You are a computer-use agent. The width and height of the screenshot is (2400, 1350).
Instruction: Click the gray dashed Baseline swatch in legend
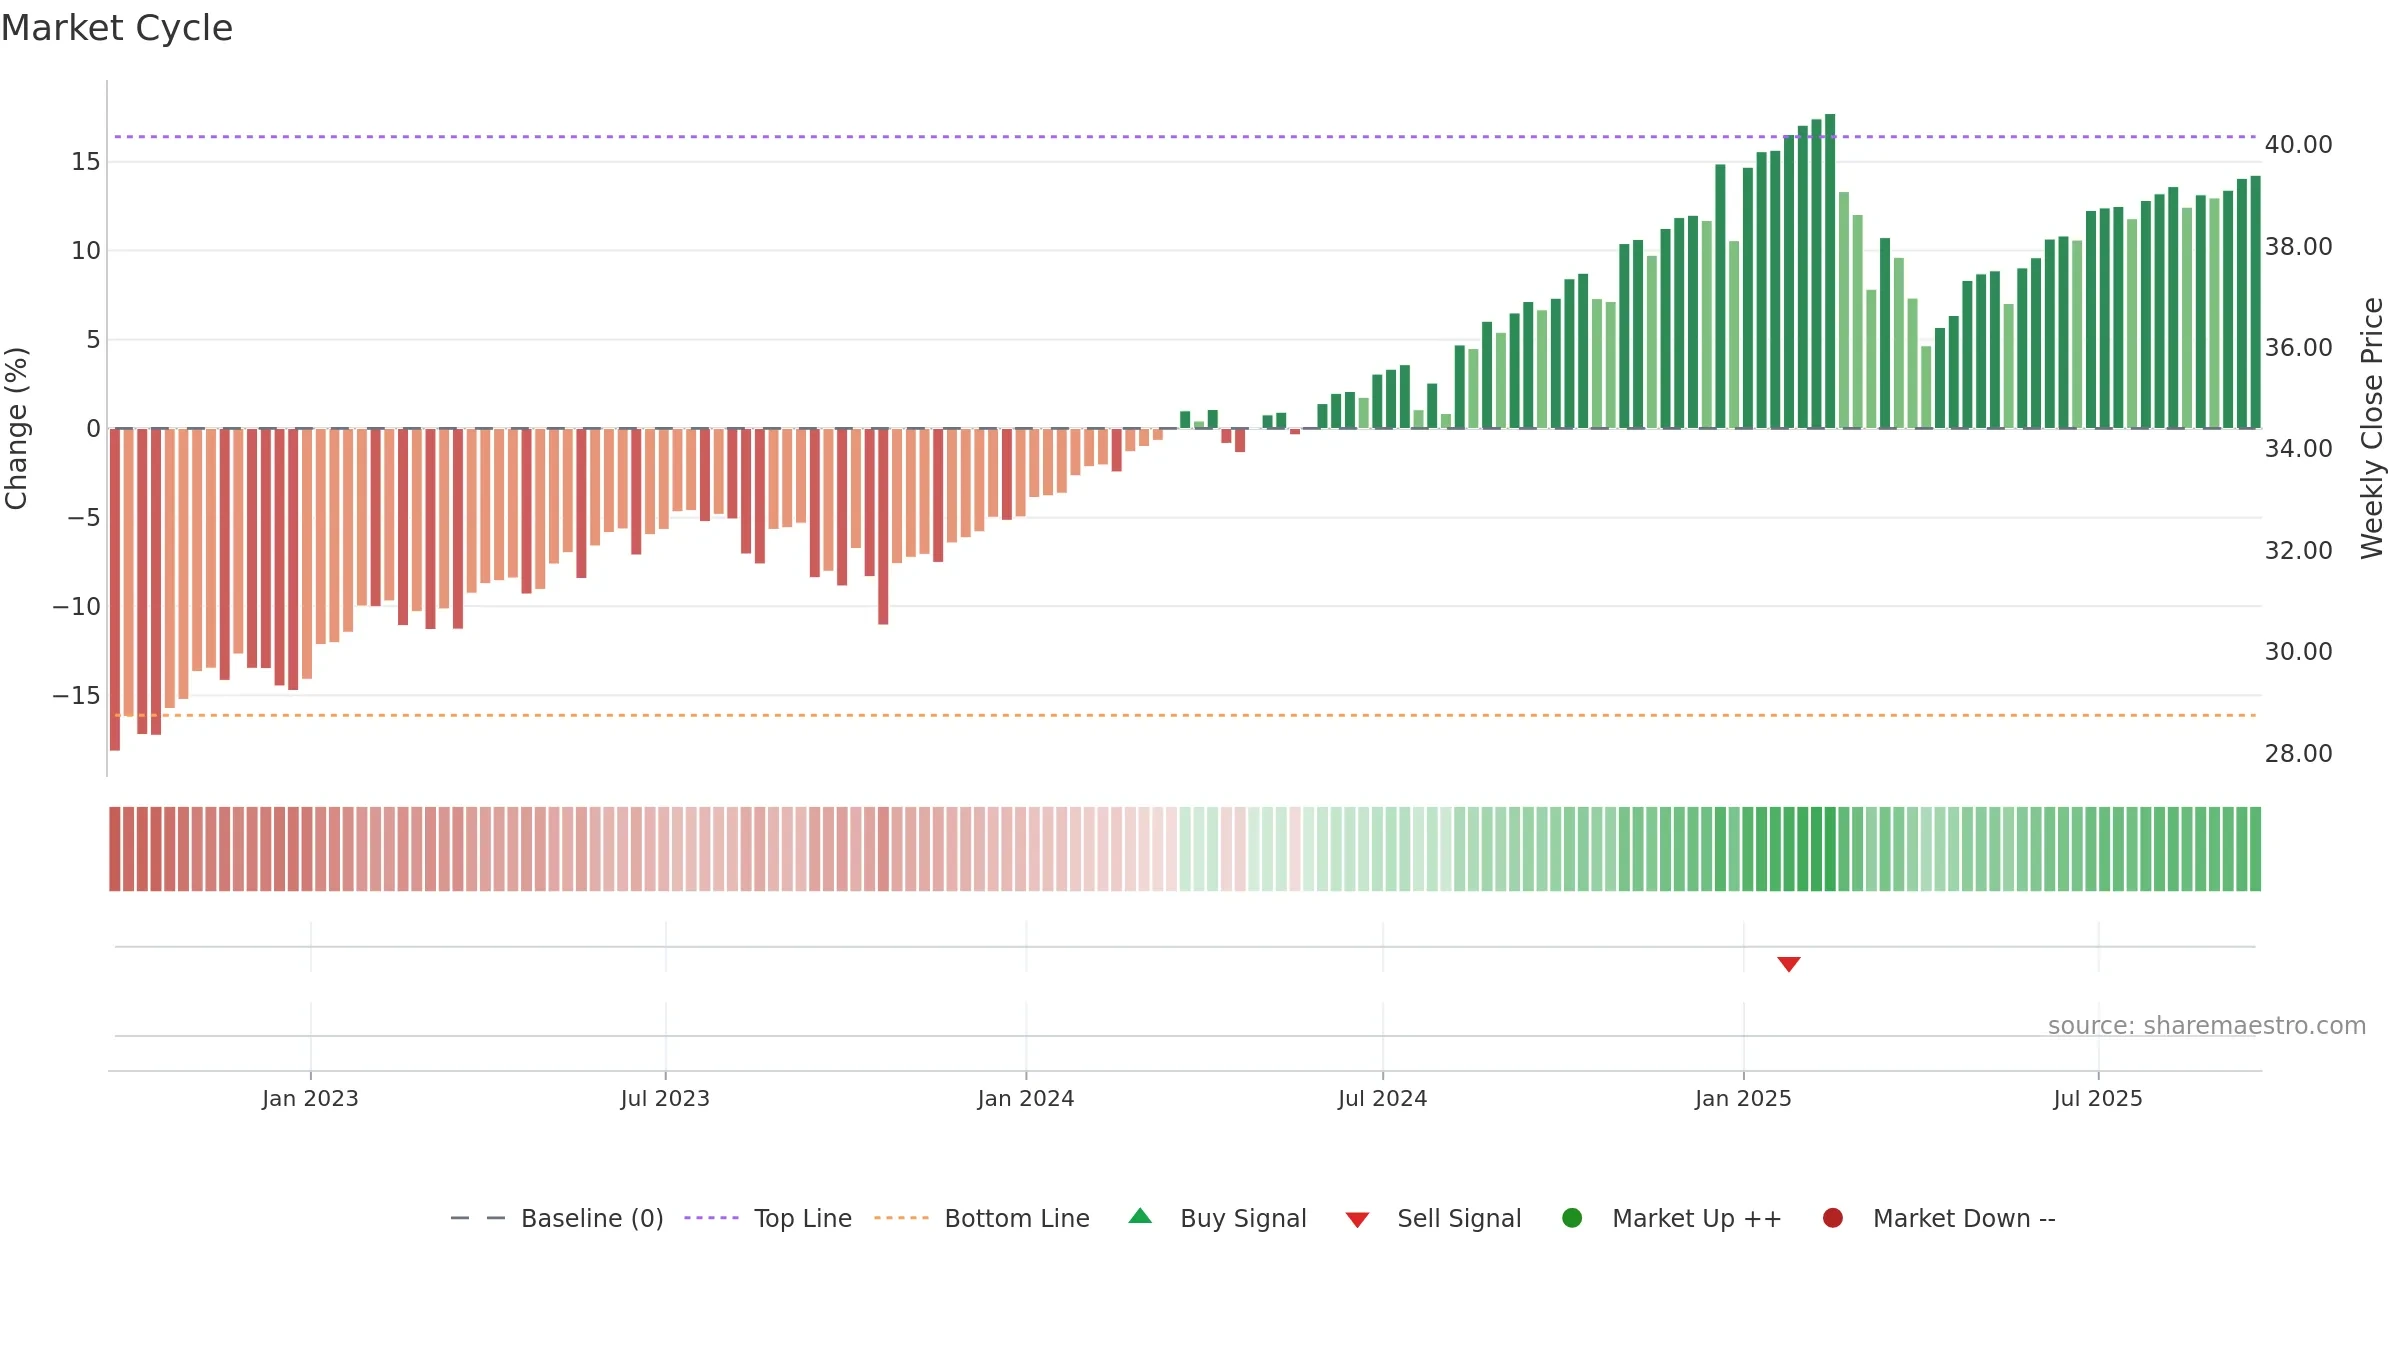pyautogui.click(x=477, y=1218)
